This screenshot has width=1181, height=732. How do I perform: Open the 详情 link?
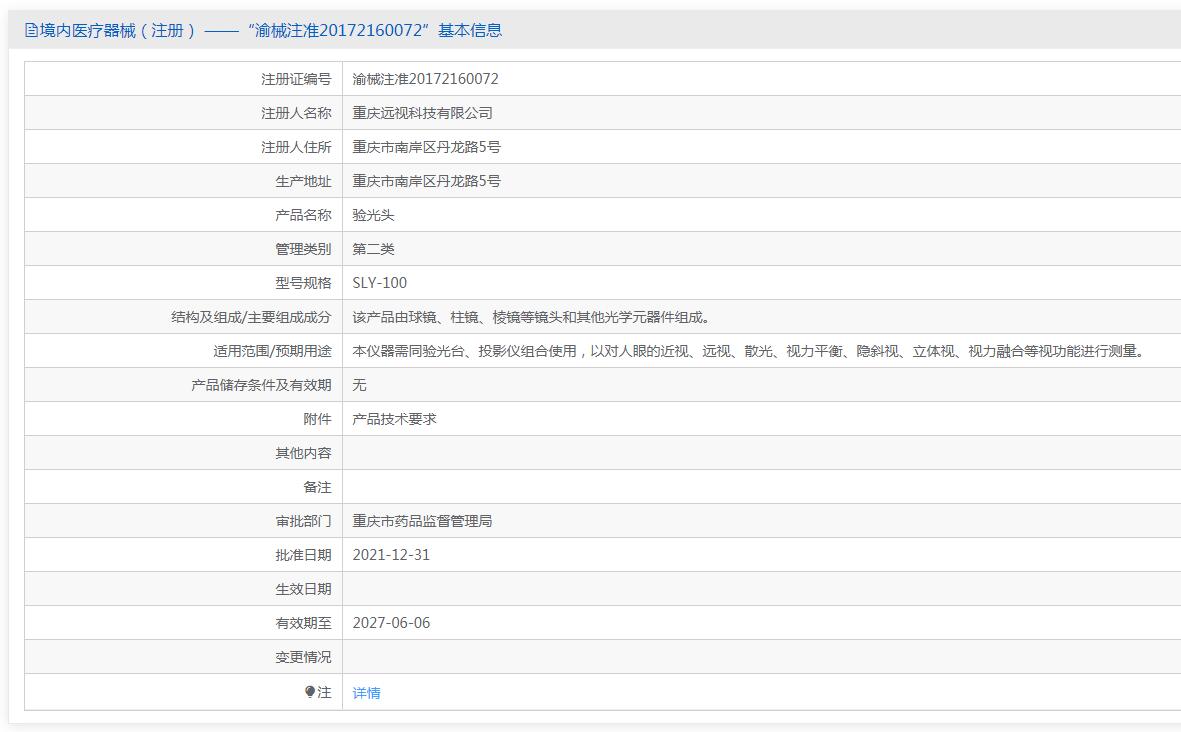366,693
